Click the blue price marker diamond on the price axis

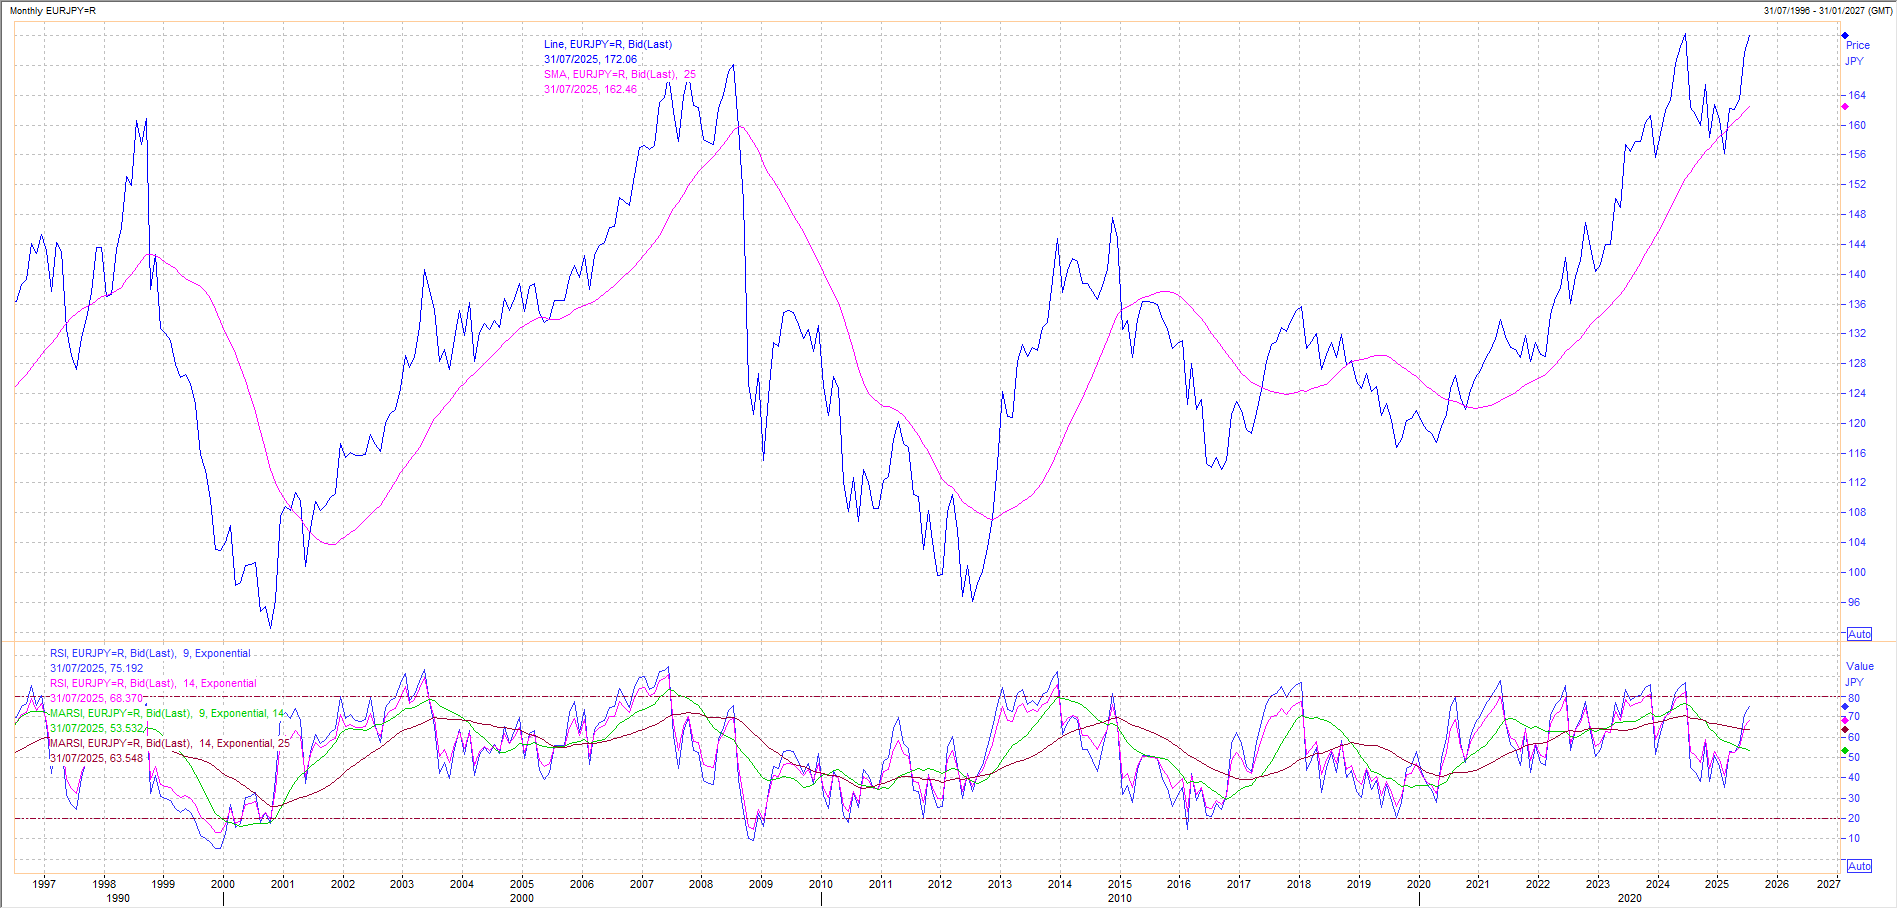pyautogui.click(x=1845, y=36)
